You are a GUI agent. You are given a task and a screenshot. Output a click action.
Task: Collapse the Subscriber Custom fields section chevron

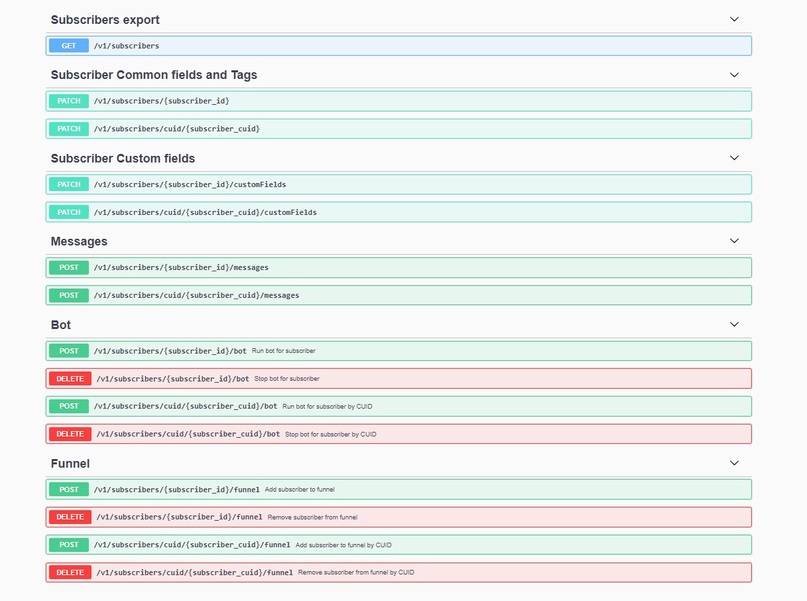click(734, 158)
